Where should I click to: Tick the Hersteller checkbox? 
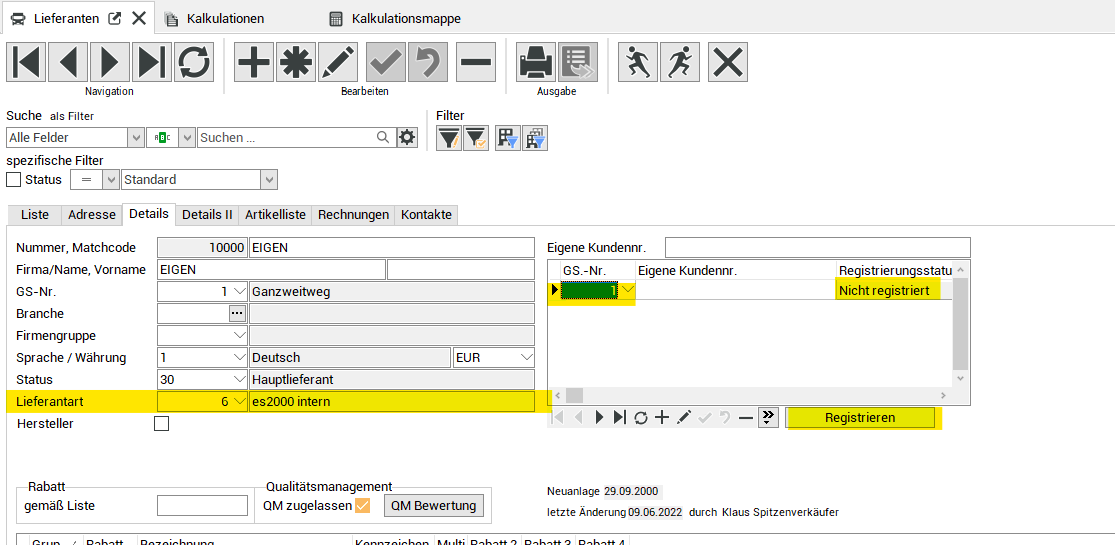[161, 424]
